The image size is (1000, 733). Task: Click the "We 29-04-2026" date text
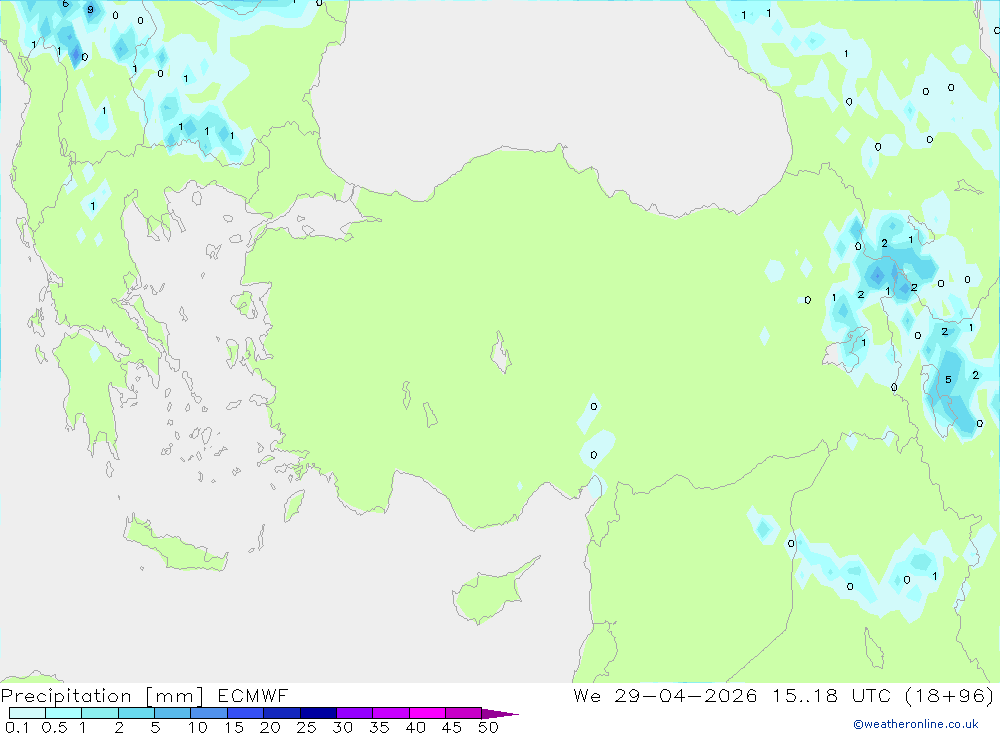pos(665,695)
